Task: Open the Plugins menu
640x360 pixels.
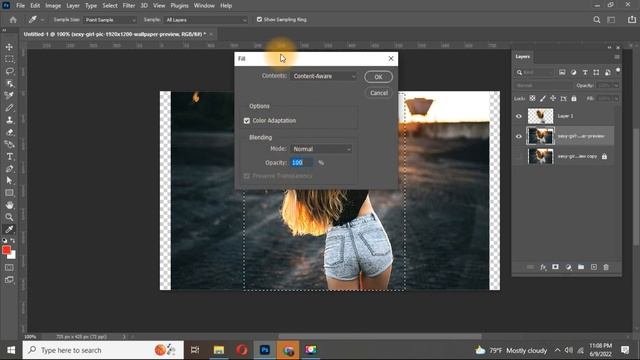Action: tap(180, 6)
